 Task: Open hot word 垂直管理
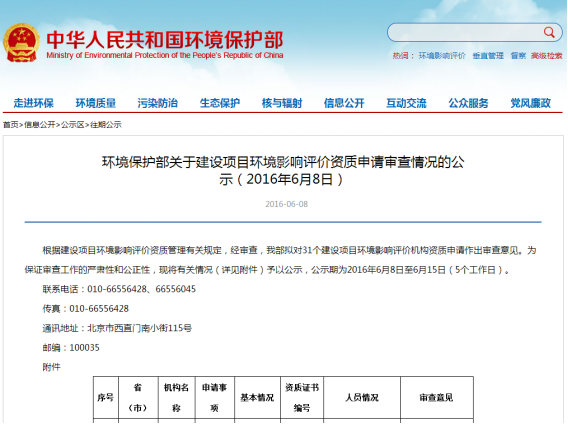pyautogui.click(x=488, y=56)
